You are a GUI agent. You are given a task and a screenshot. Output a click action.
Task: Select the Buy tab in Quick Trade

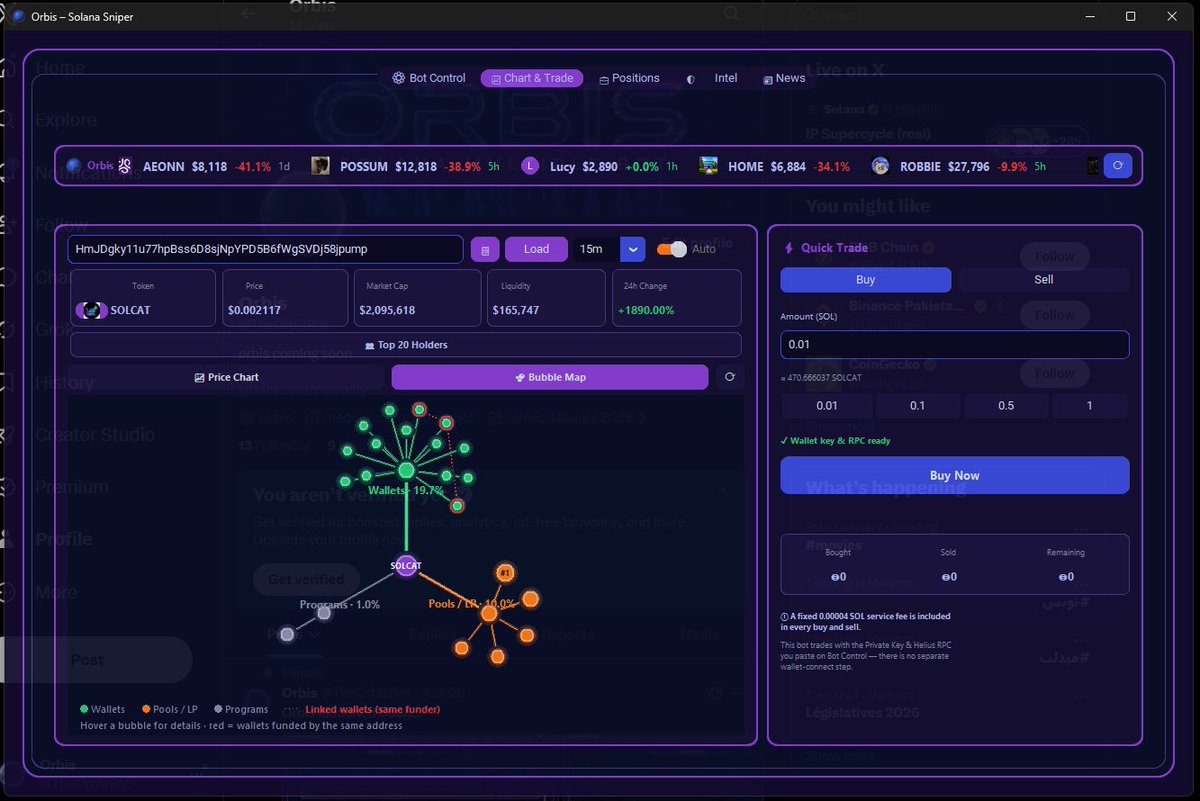tap(865, 279)
